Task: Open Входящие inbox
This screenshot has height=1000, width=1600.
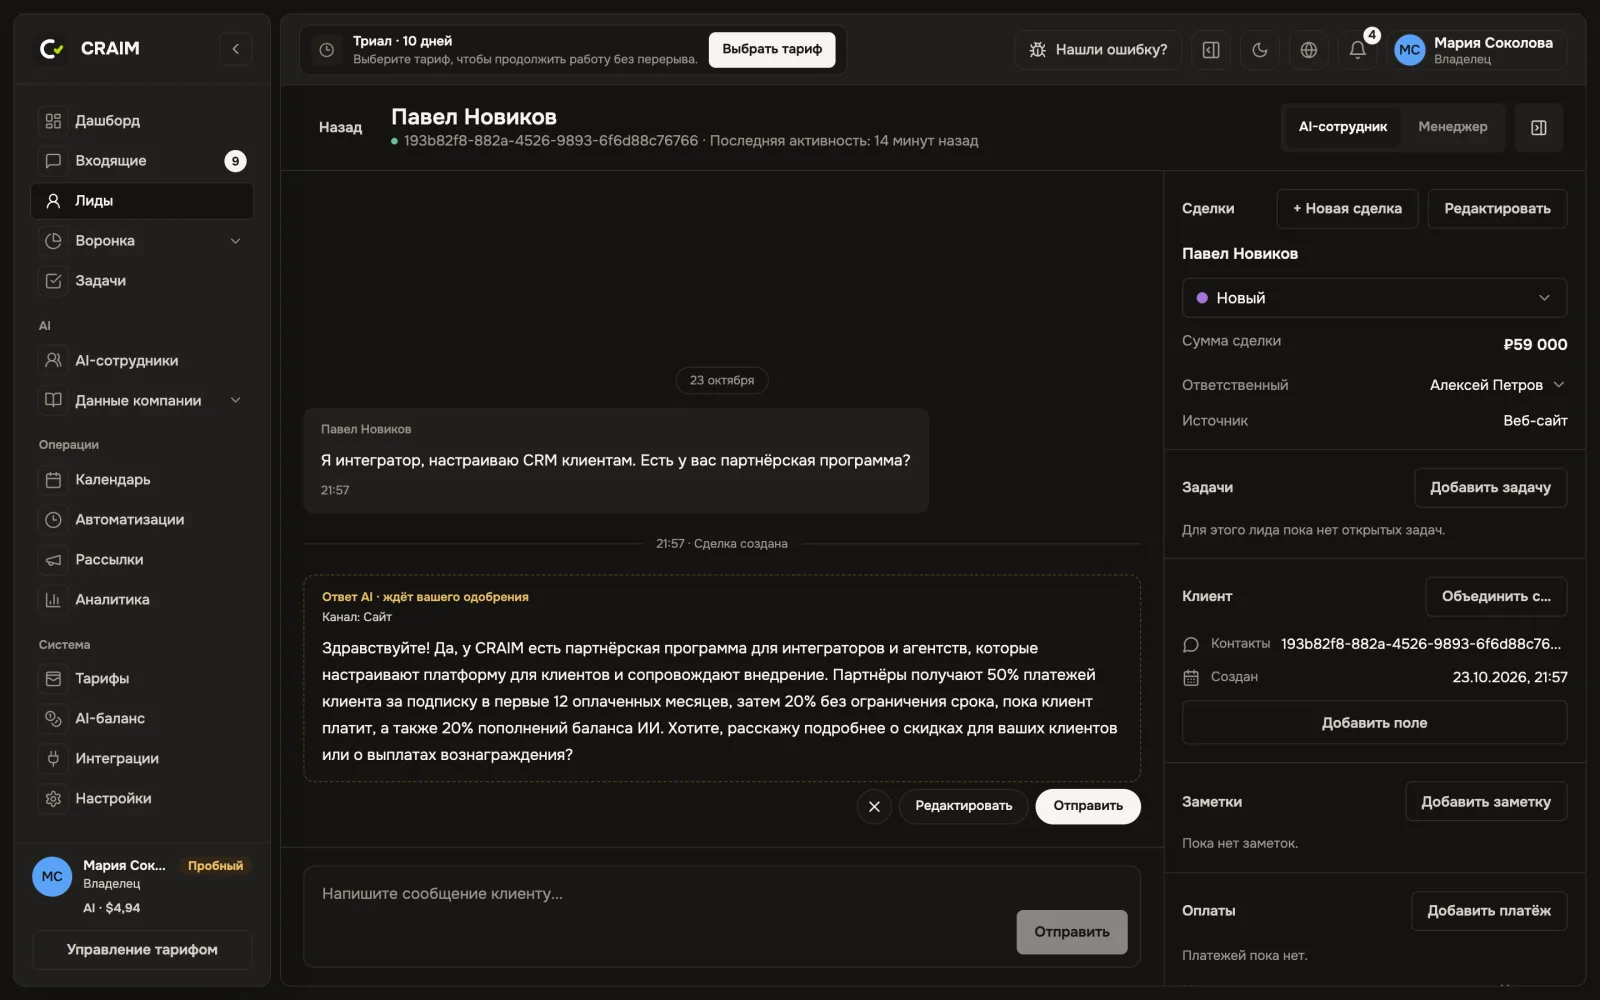Action: 142,161
